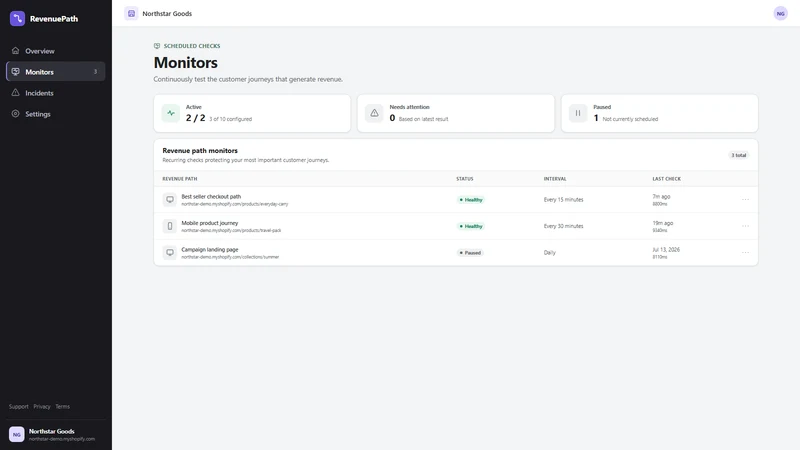Click the Paused status badge
Screen dimensions: 800x450
[470, 253]
